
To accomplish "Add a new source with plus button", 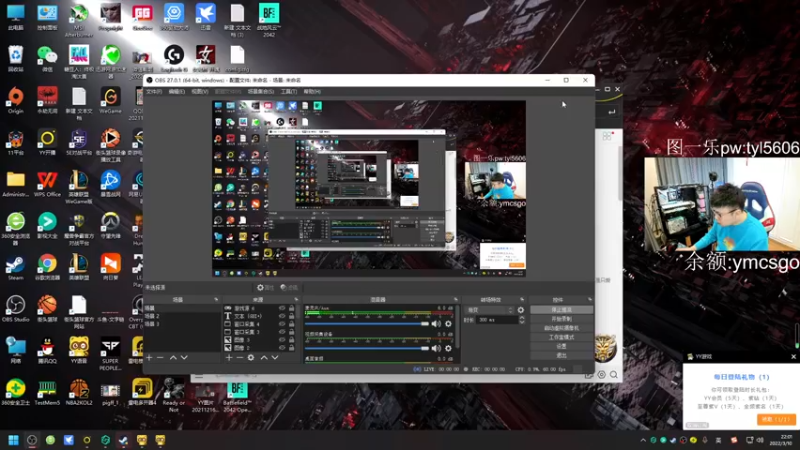I will [229, 358].
